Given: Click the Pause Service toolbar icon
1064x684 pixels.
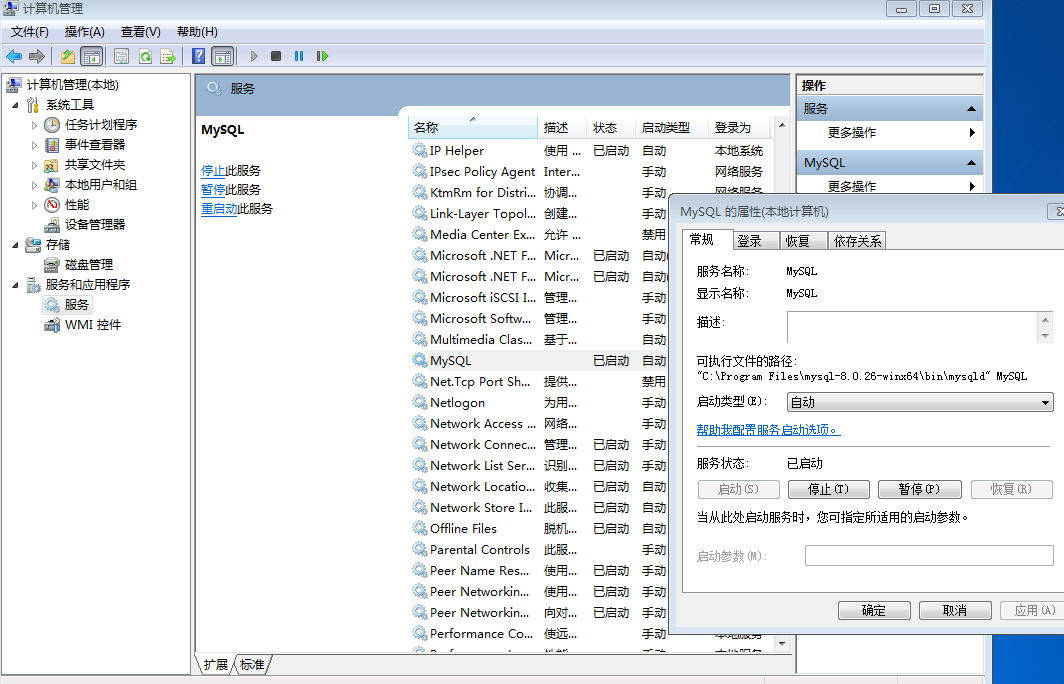Looking at the screenshot, I should tap(299, 56).
